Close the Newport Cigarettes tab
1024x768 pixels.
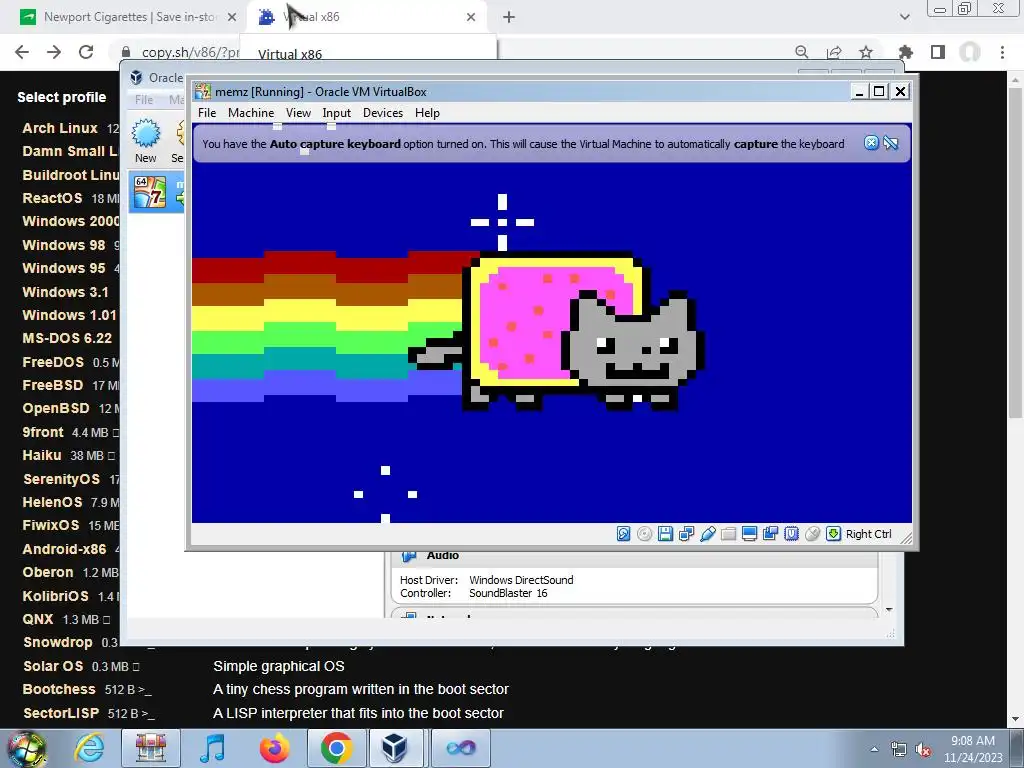(x=232, y=17)
